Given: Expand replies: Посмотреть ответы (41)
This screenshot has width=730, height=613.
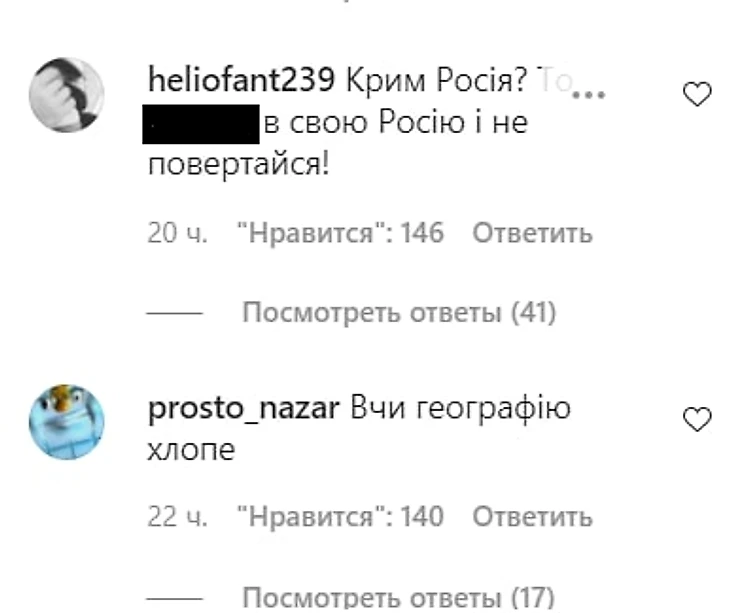Looking at the screenshot, I should point(399,312).
